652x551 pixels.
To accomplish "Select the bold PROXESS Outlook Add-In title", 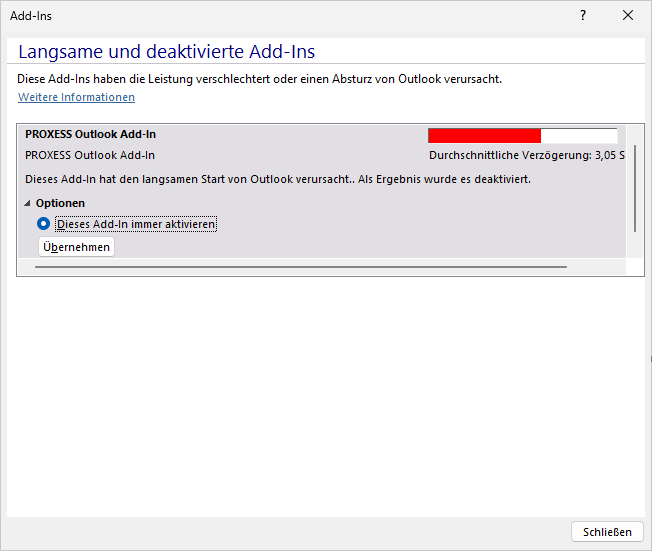I will coord(90,134).
